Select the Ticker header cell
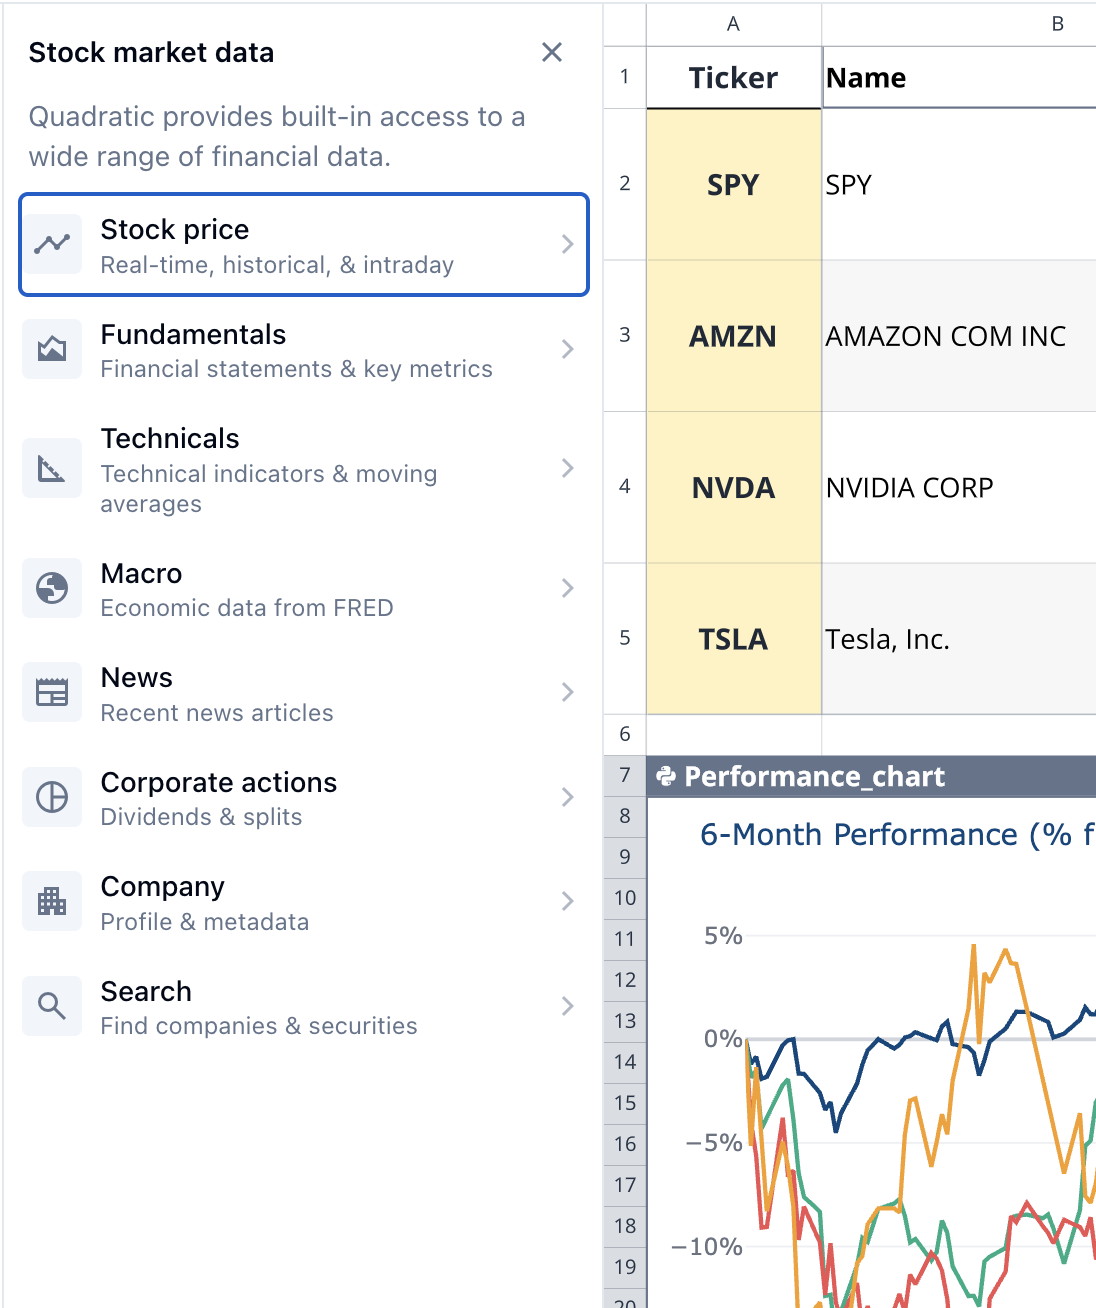Screen dimensions: 1096x1308 coord(734,77)
